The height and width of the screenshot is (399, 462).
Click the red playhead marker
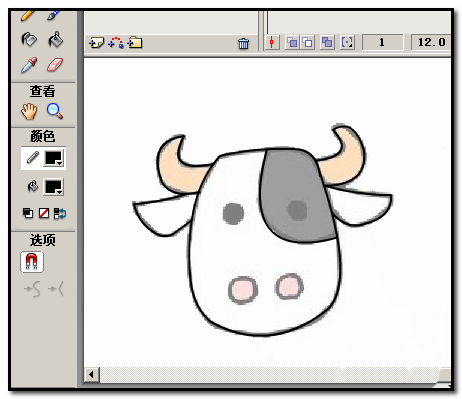pos(267,23)
